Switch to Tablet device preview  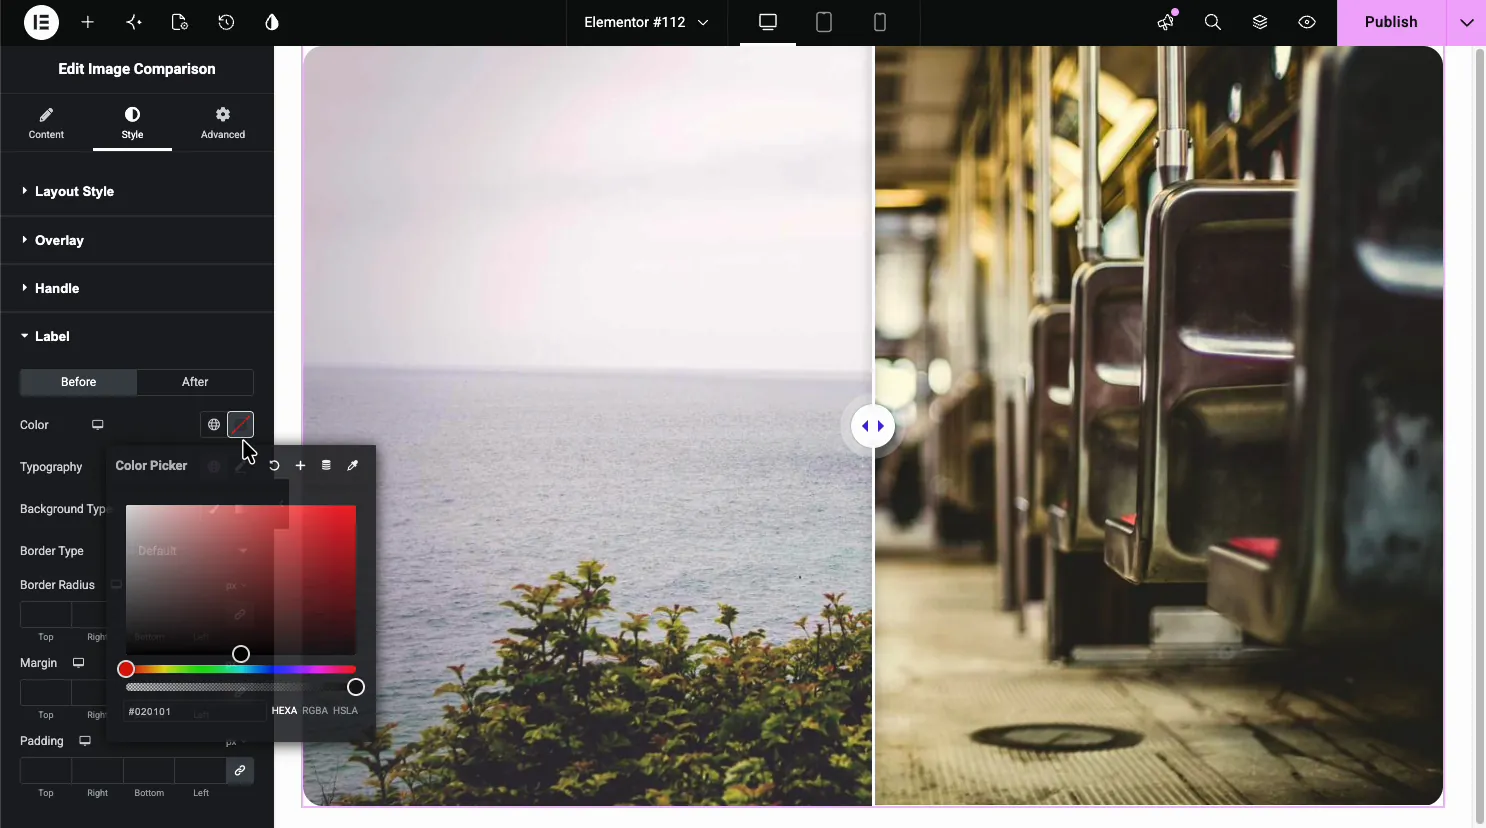(x=824, y=22)
